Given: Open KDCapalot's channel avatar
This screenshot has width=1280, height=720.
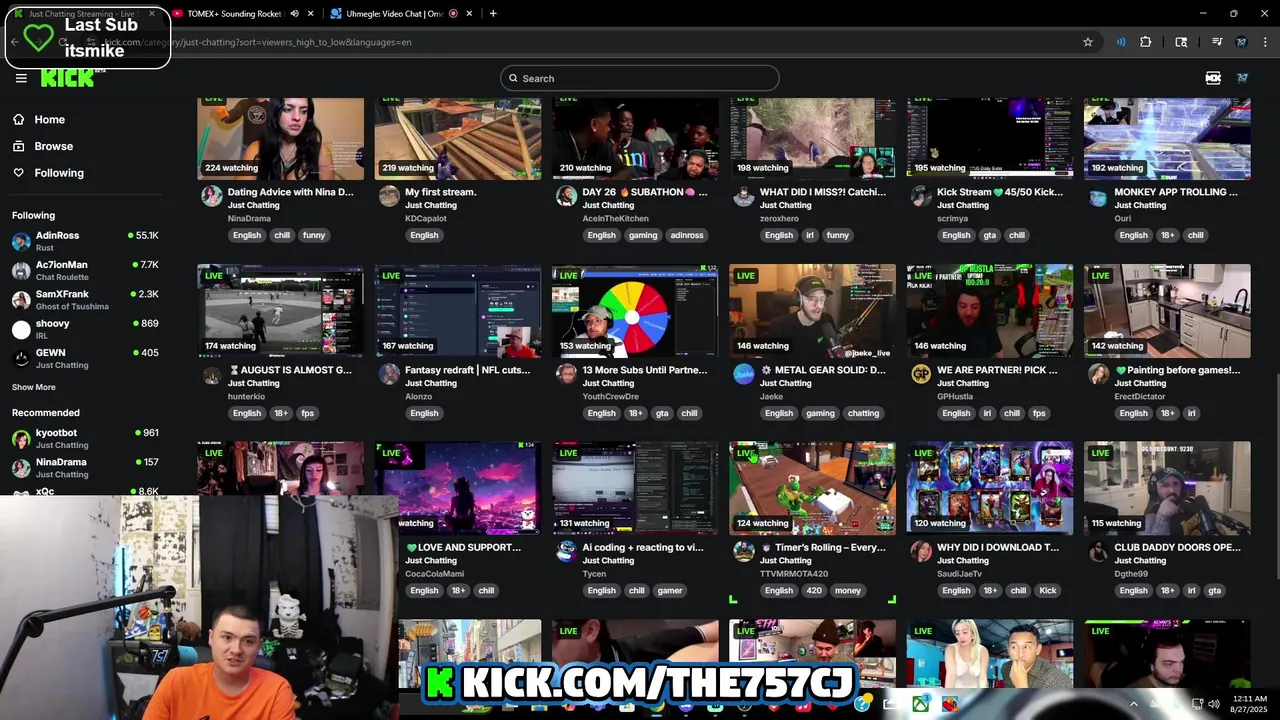Looking at the screenshot, I should point(389,196).
